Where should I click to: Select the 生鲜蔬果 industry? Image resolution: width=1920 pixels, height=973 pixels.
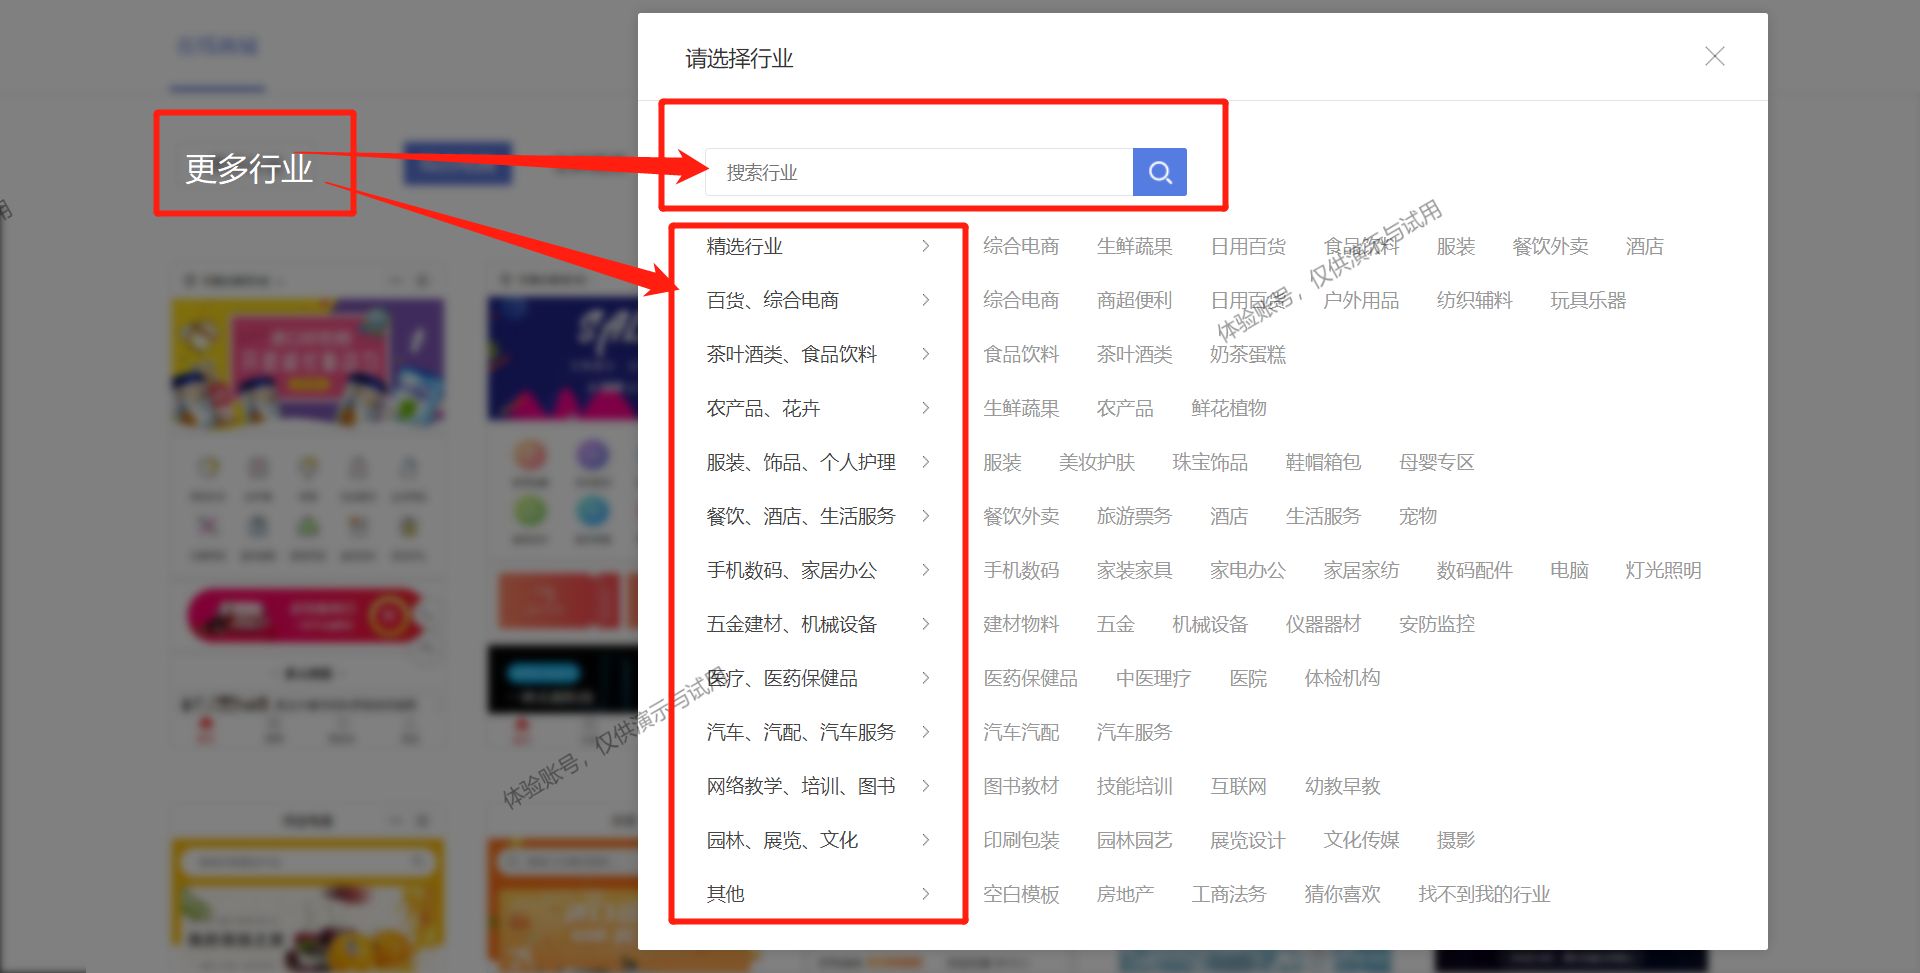point(1135,246)
